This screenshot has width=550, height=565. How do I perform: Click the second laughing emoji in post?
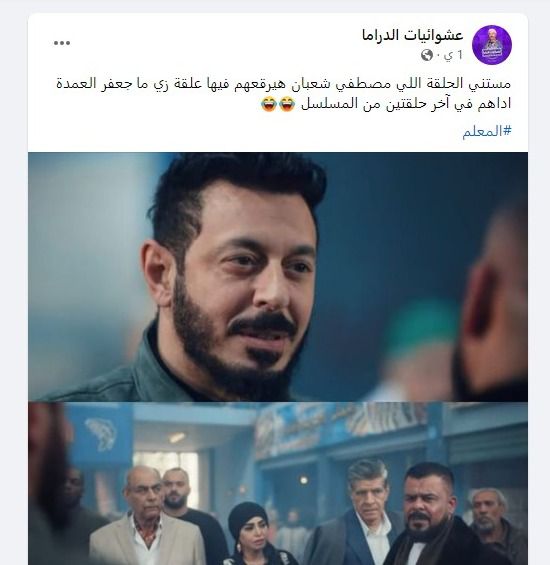coord(269,104)
